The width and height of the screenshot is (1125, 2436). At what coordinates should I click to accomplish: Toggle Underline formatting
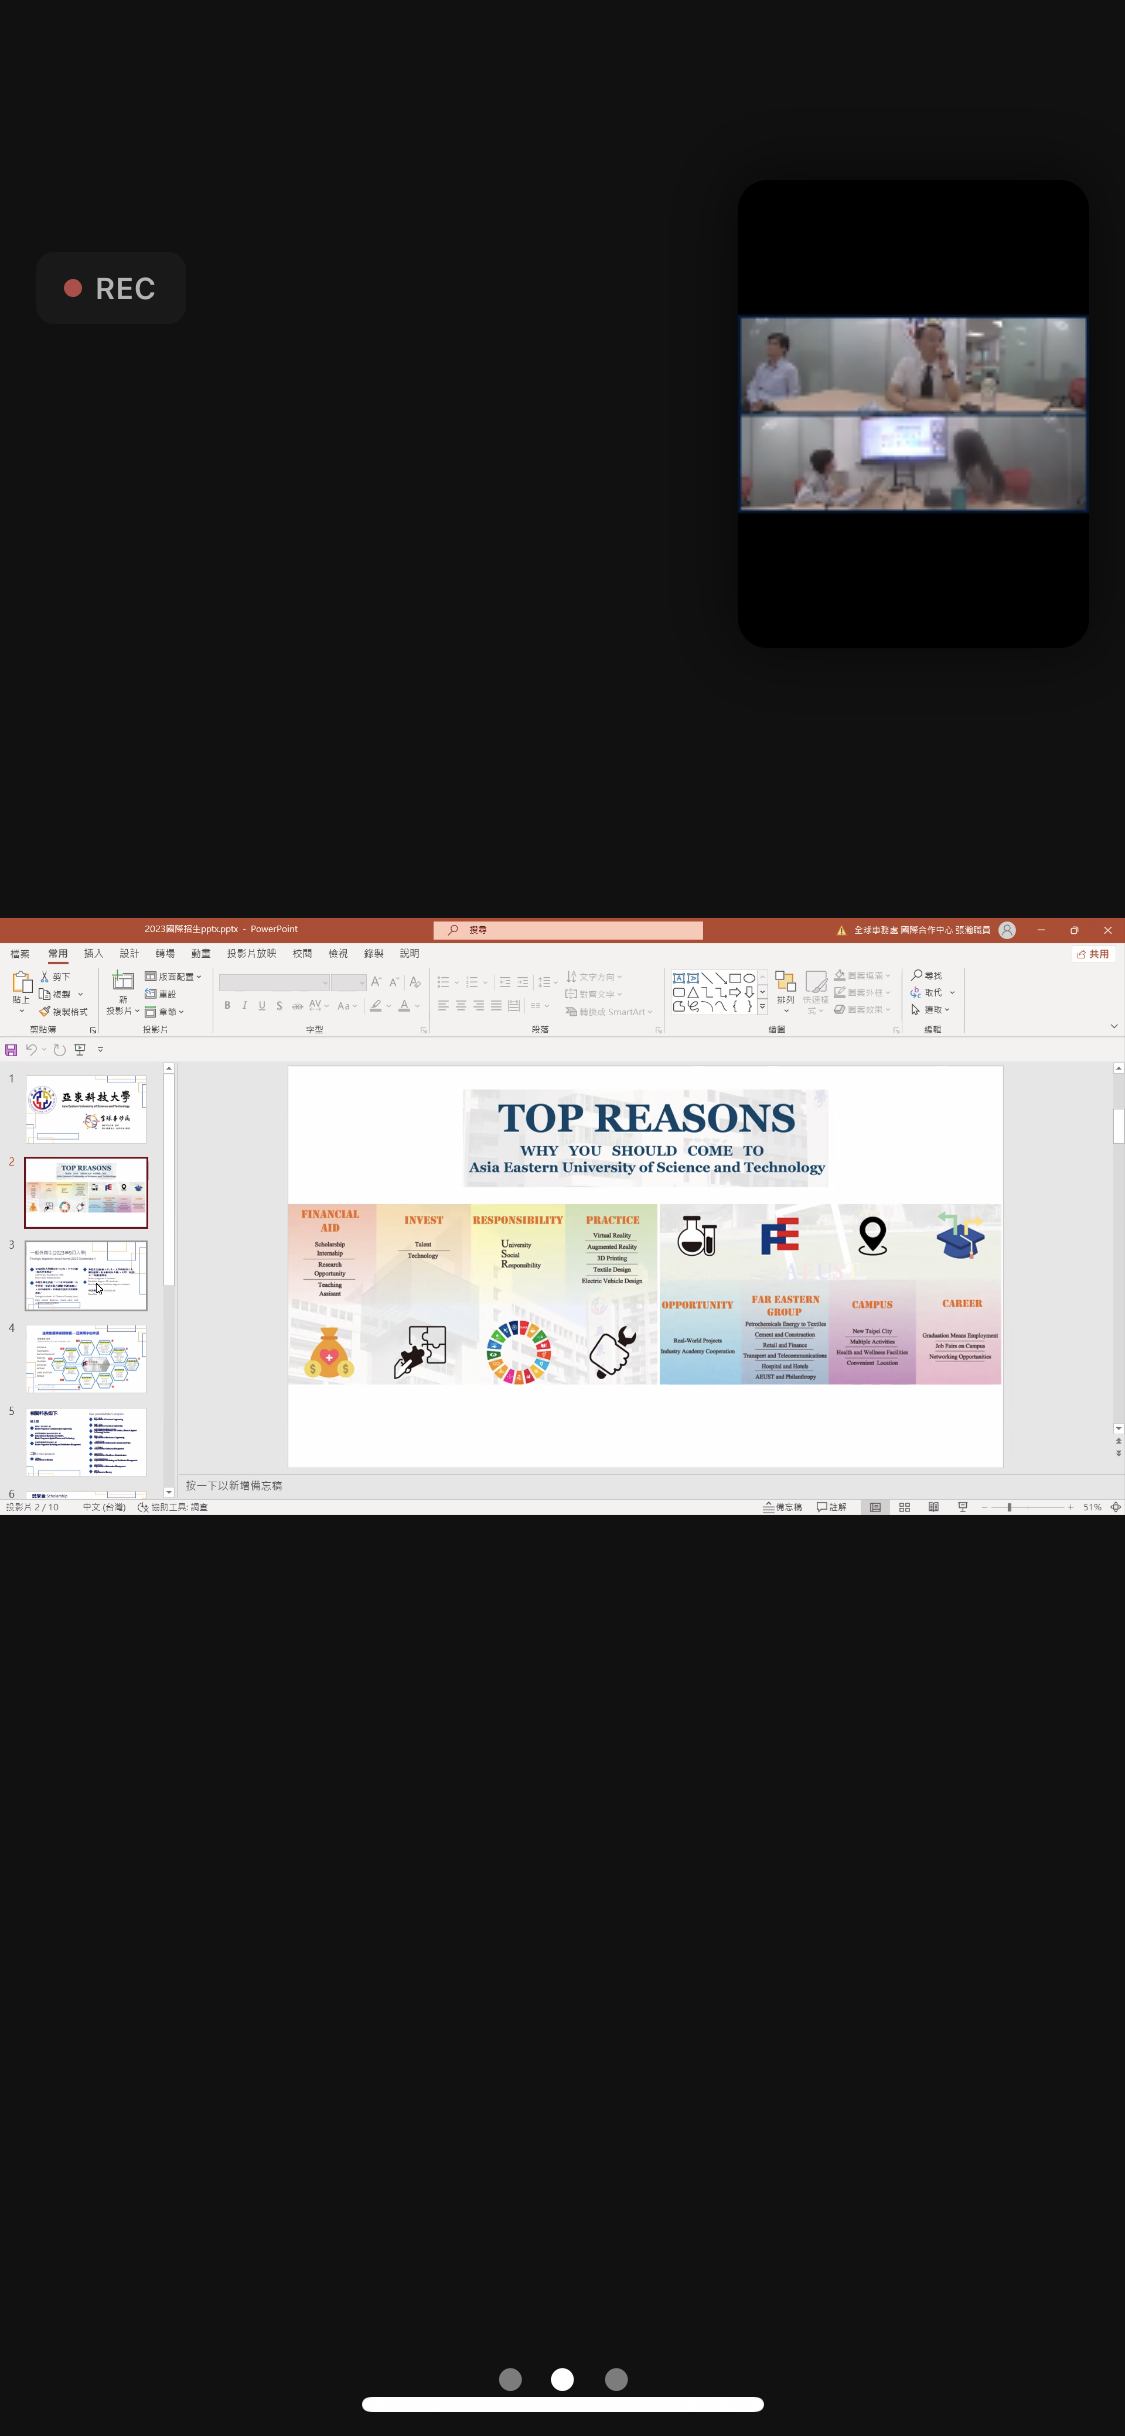tap(262, 1006)
